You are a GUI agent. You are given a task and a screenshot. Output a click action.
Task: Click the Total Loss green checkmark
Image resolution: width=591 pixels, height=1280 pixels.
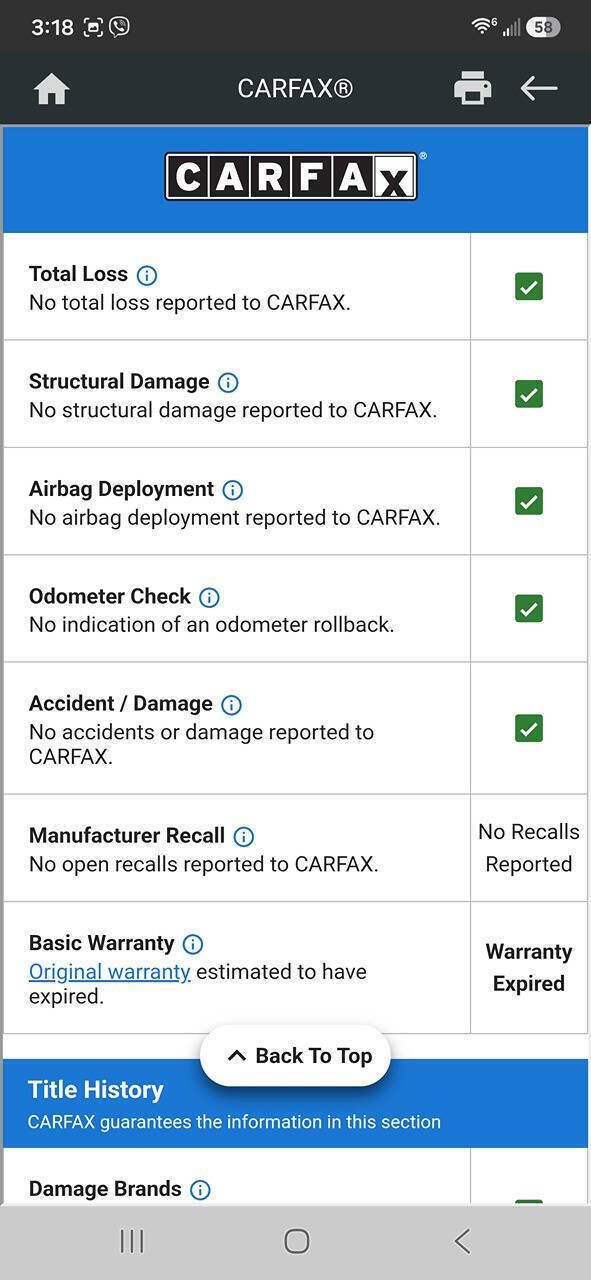tap(529, 287)
